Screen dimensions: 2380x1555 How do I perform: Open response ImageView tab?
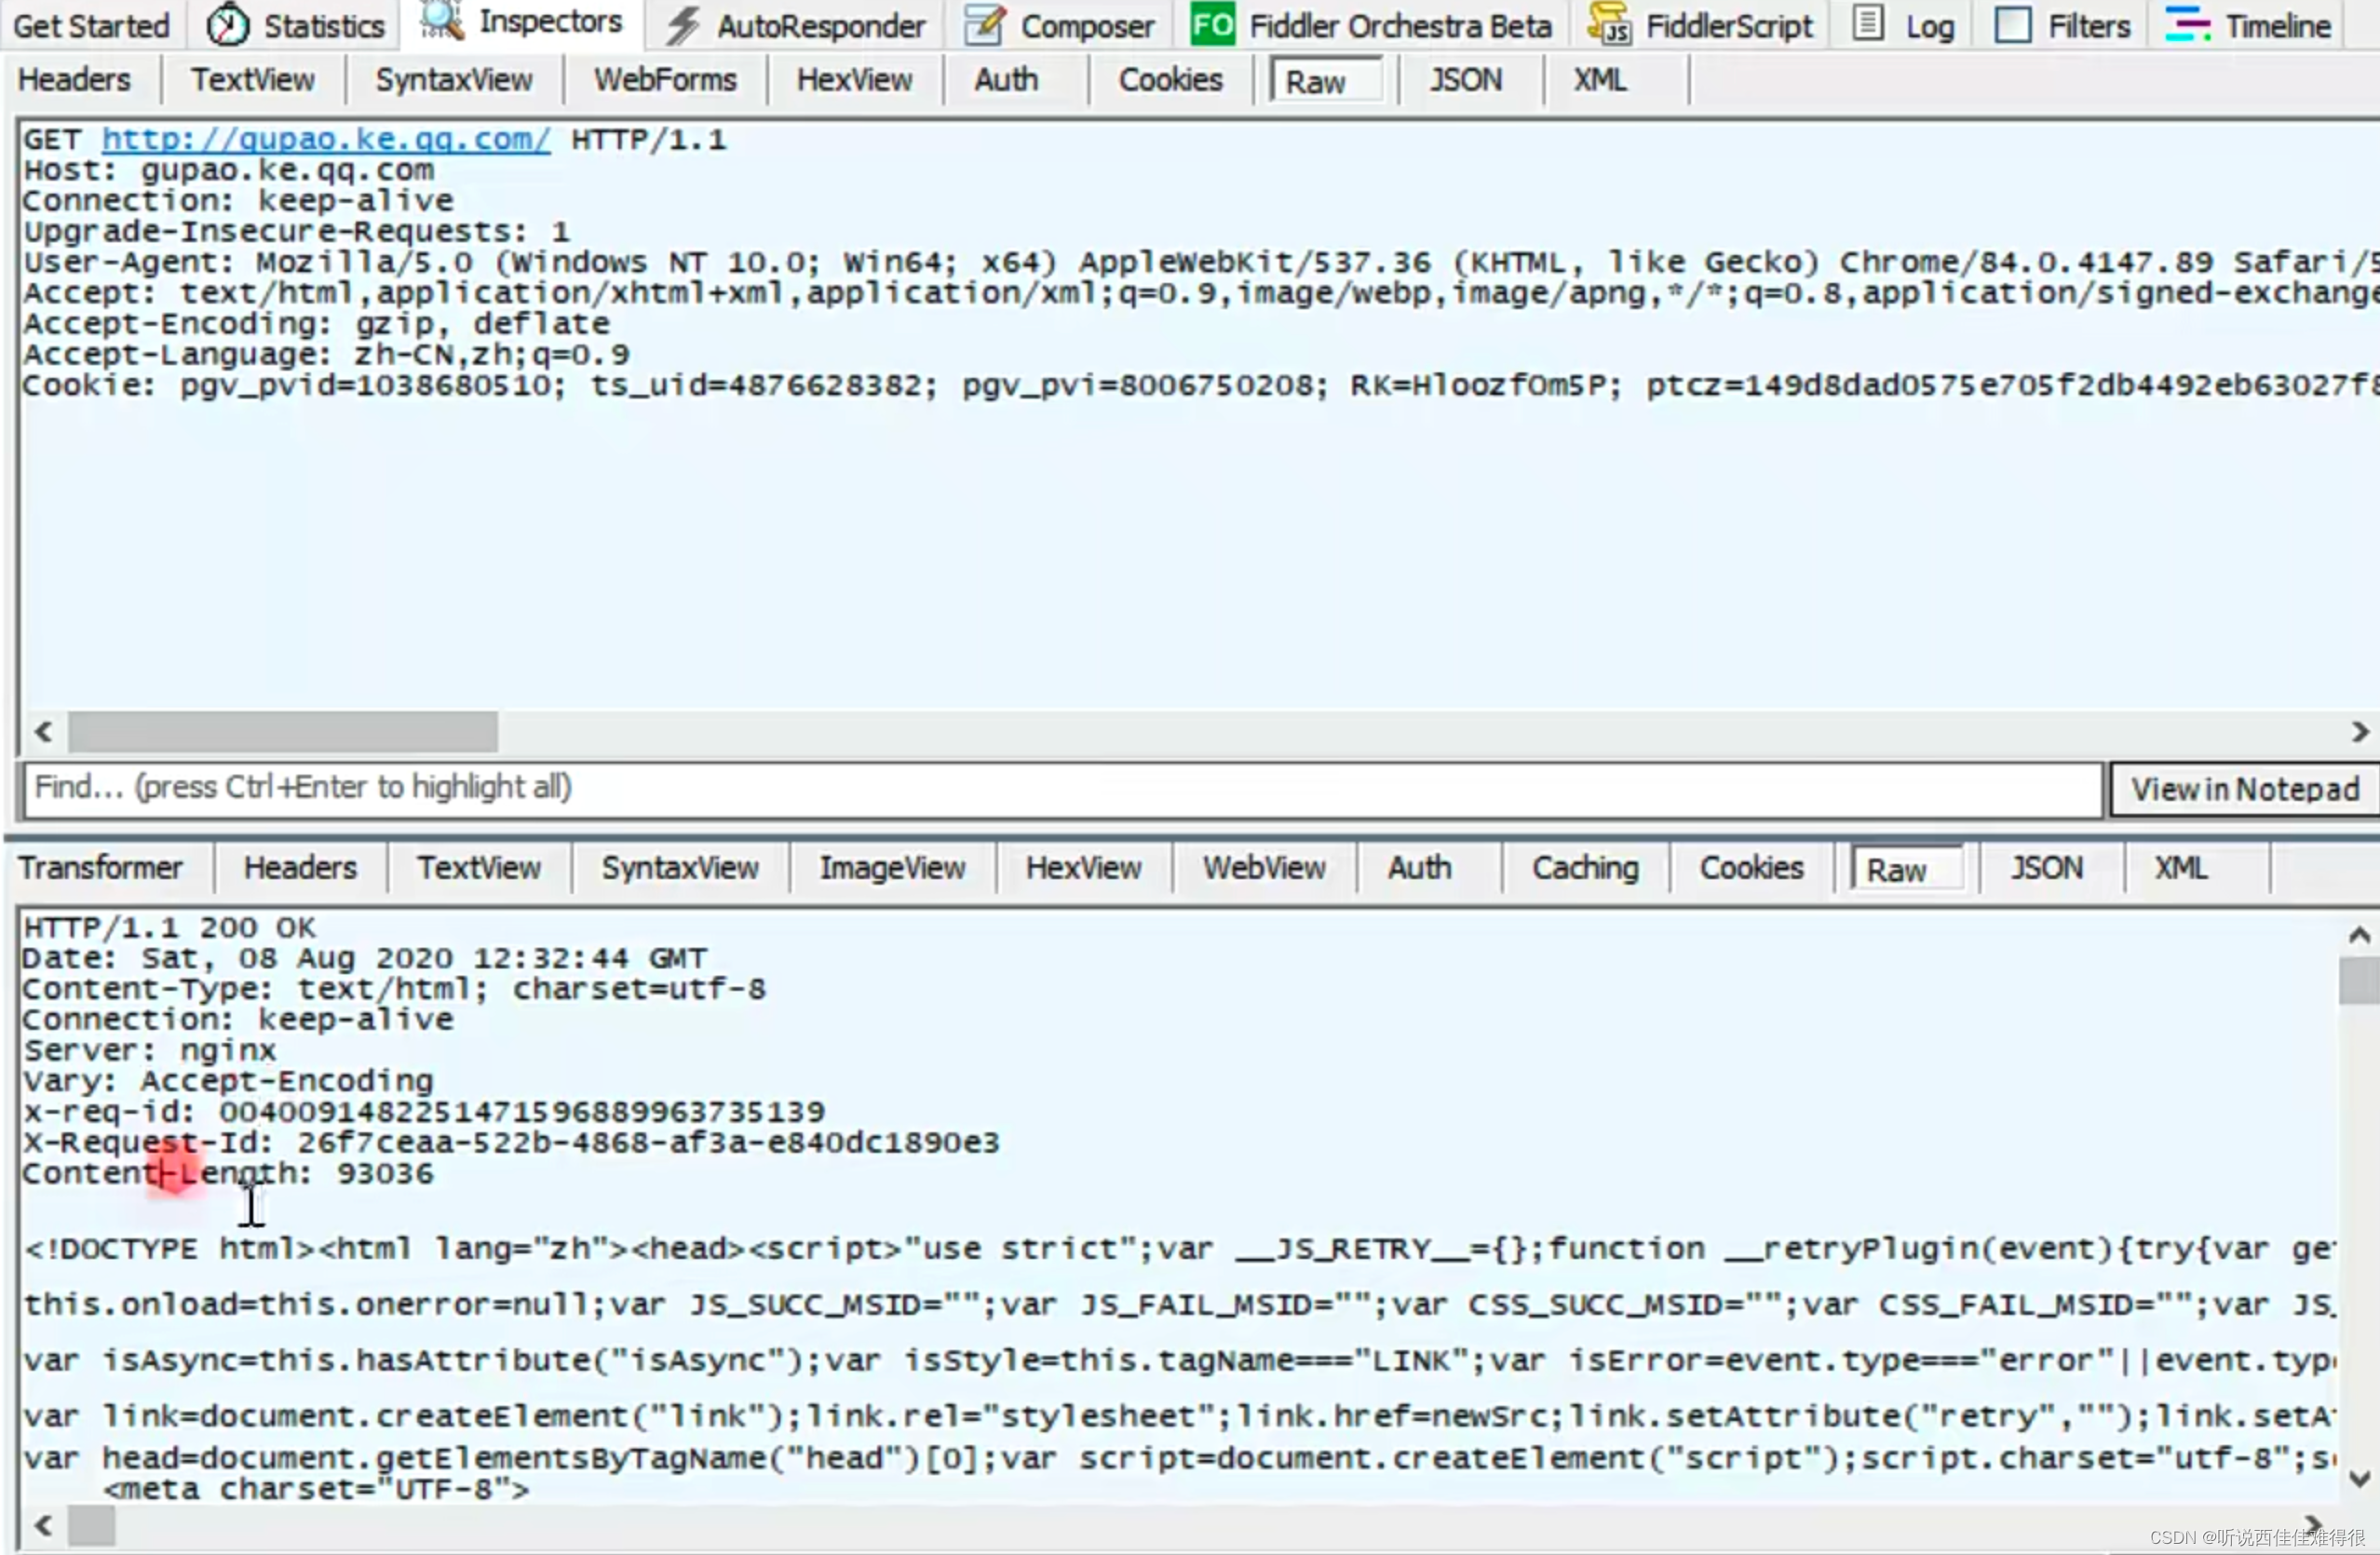892,868
